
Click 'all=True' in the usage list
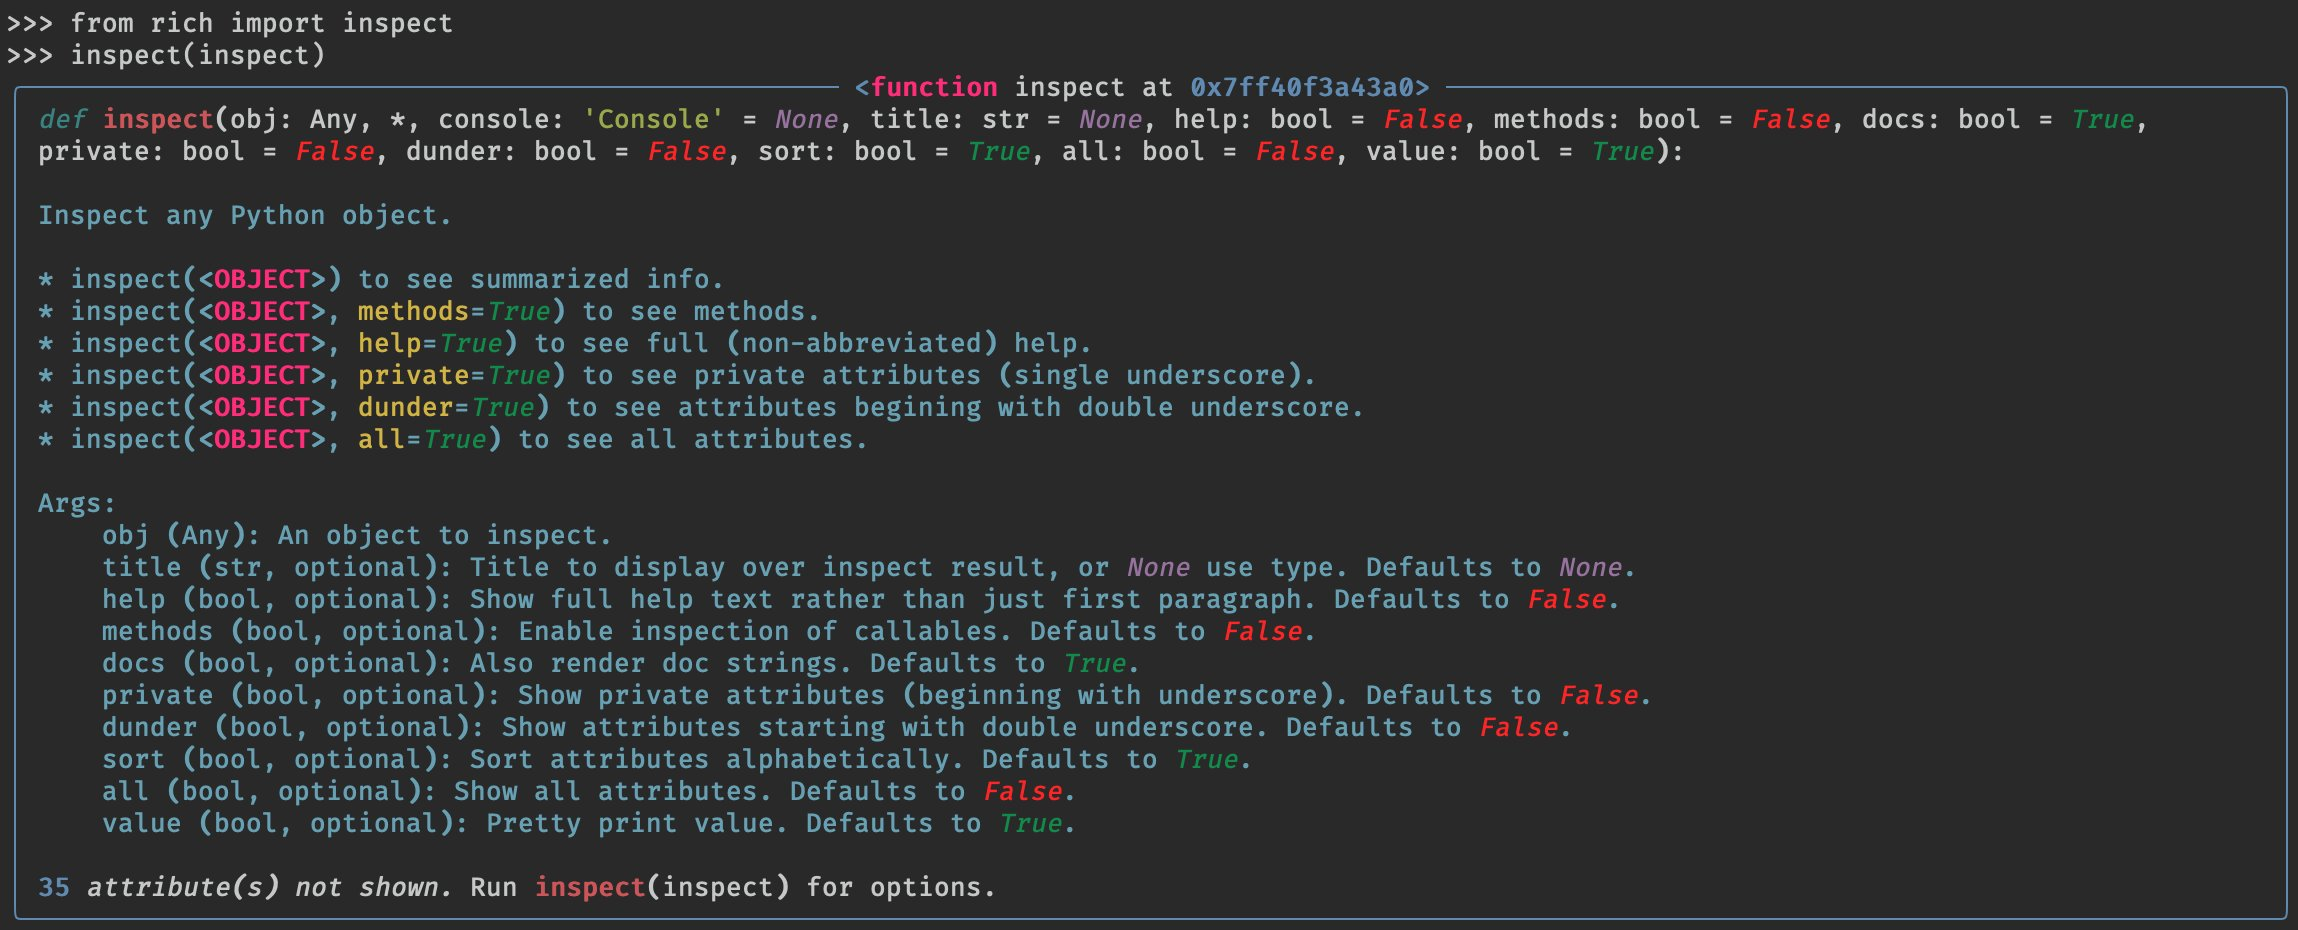[x=422, y=439]
